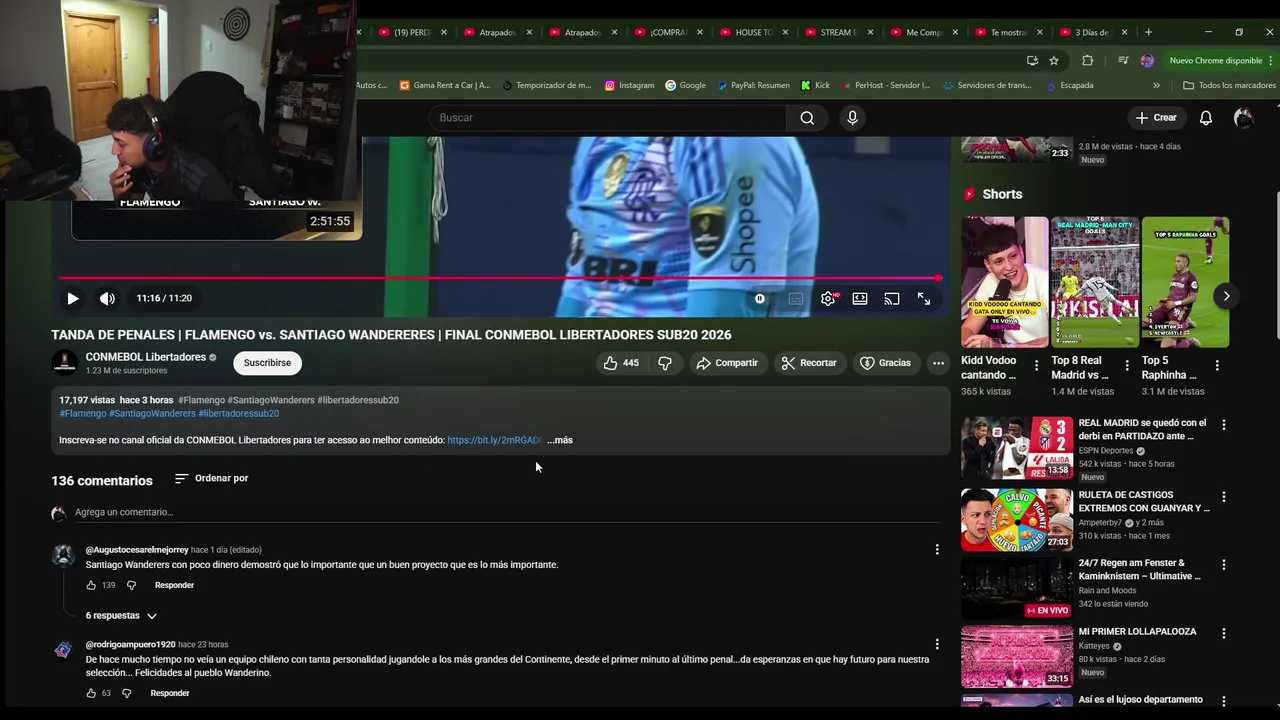Like the video with the thumbs-up button
This screenshot has height=720, width=1280.
(x=621, y=363)
